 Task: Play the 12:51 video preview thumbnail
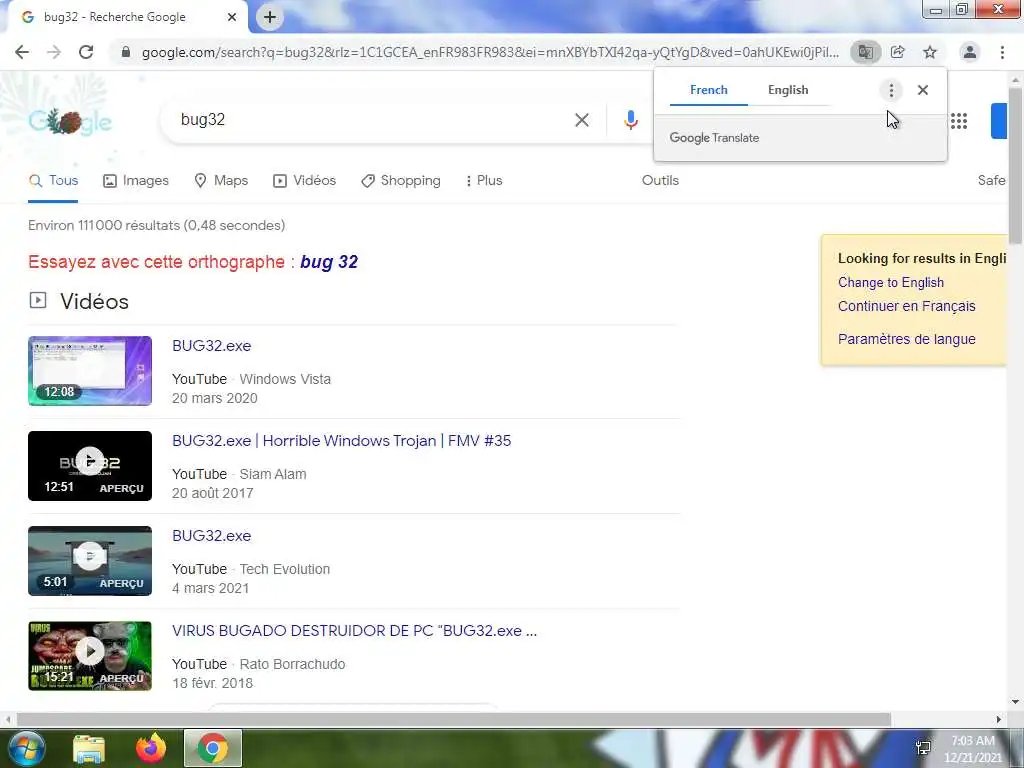[90, 466]
